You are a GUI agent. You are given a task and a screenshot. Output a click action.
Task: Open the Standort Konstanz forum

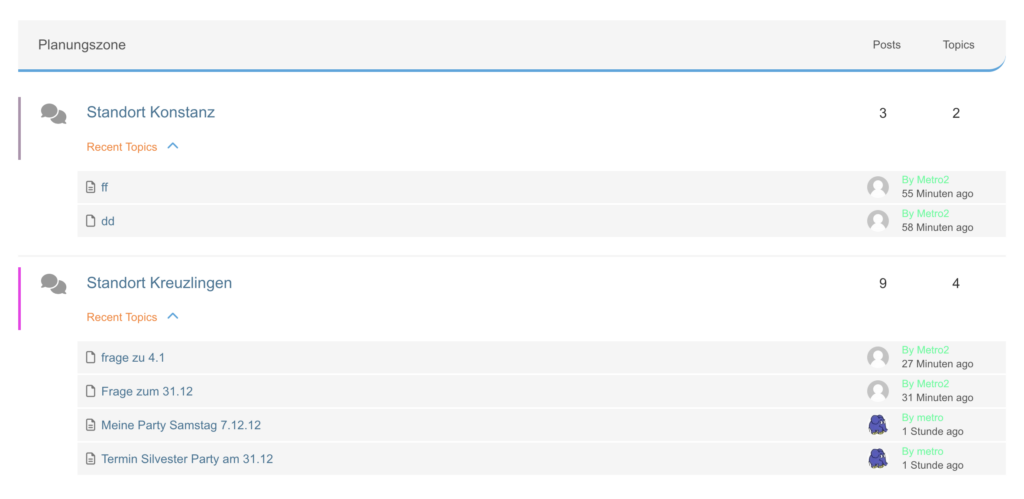tap(151, 112)
